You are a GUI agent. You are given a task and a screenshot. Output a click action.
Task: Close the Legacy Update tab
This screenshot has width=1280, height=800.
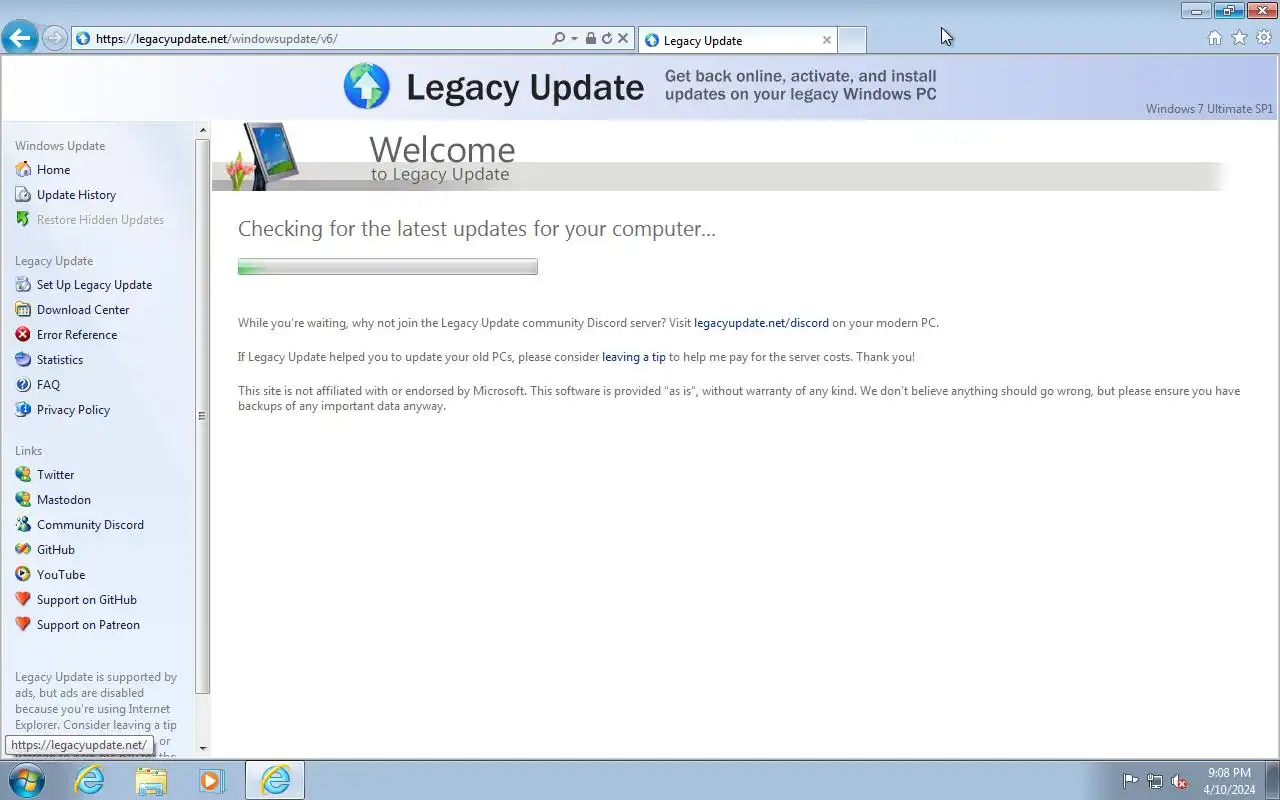pos(827,40)
